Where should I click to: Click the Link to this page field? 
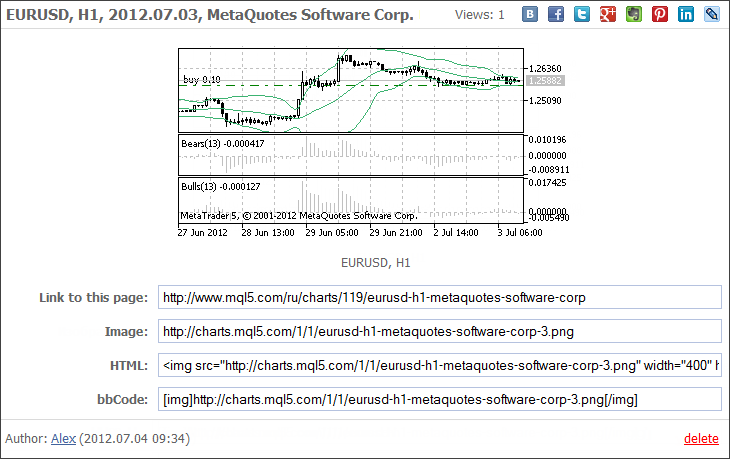pyautogui.click(x=439, y=297)
